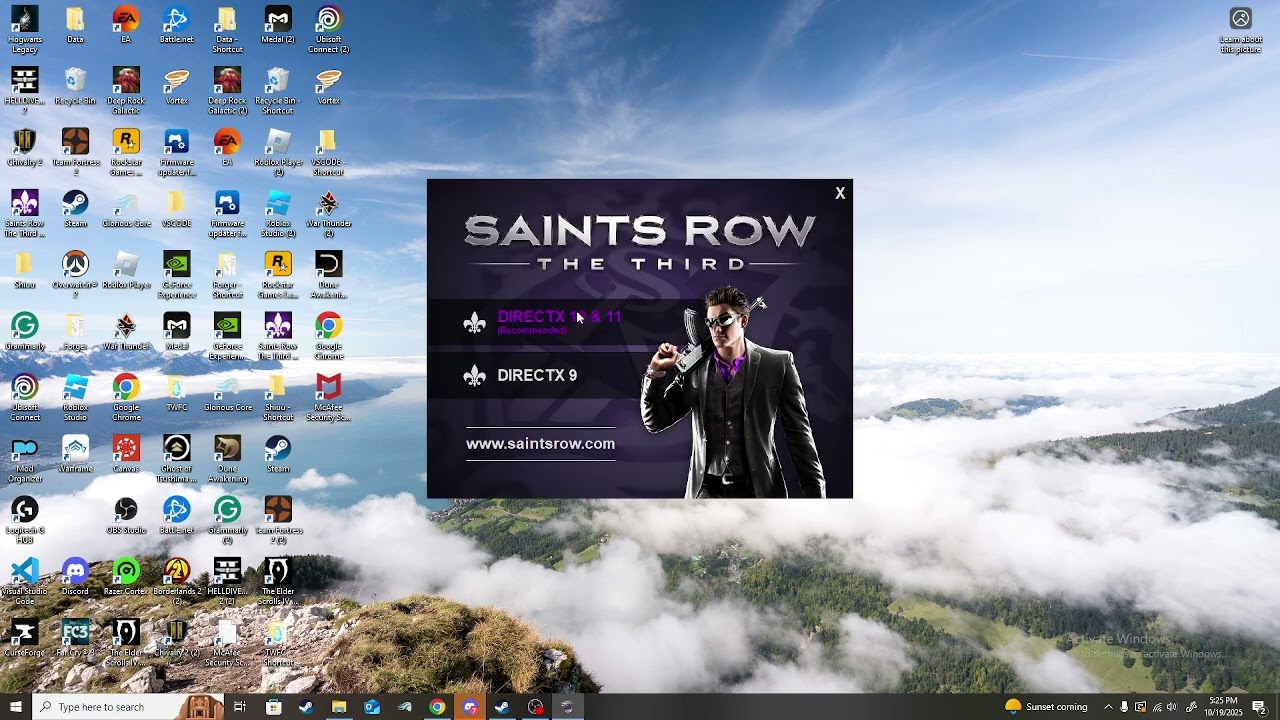
Task: Open File Explorer from the taskbar
Action: tap(339, 707)
